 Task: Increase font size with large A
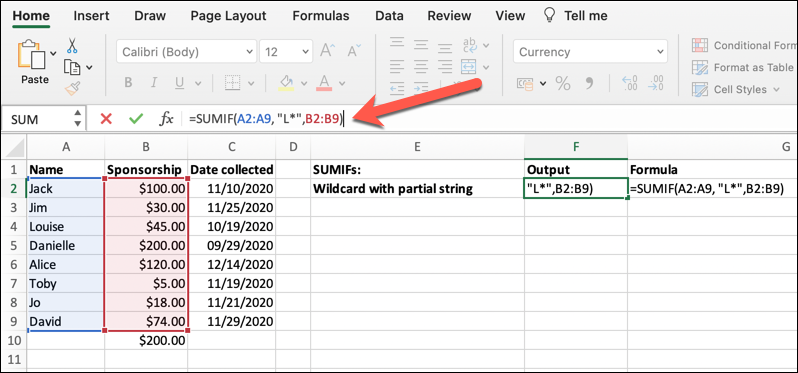(x=326, y=51)
